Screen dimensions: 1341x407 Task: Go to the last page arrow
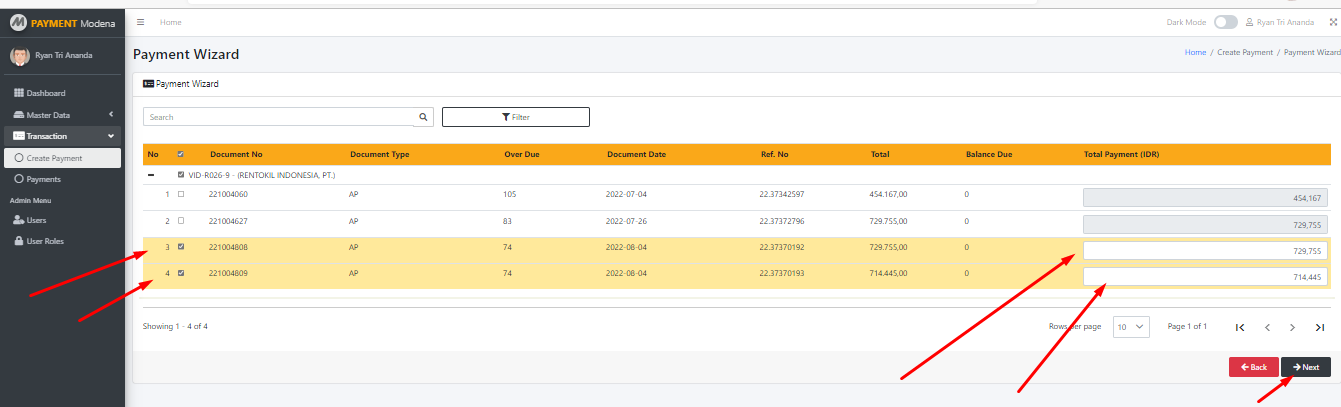(x=1320, y=327)
